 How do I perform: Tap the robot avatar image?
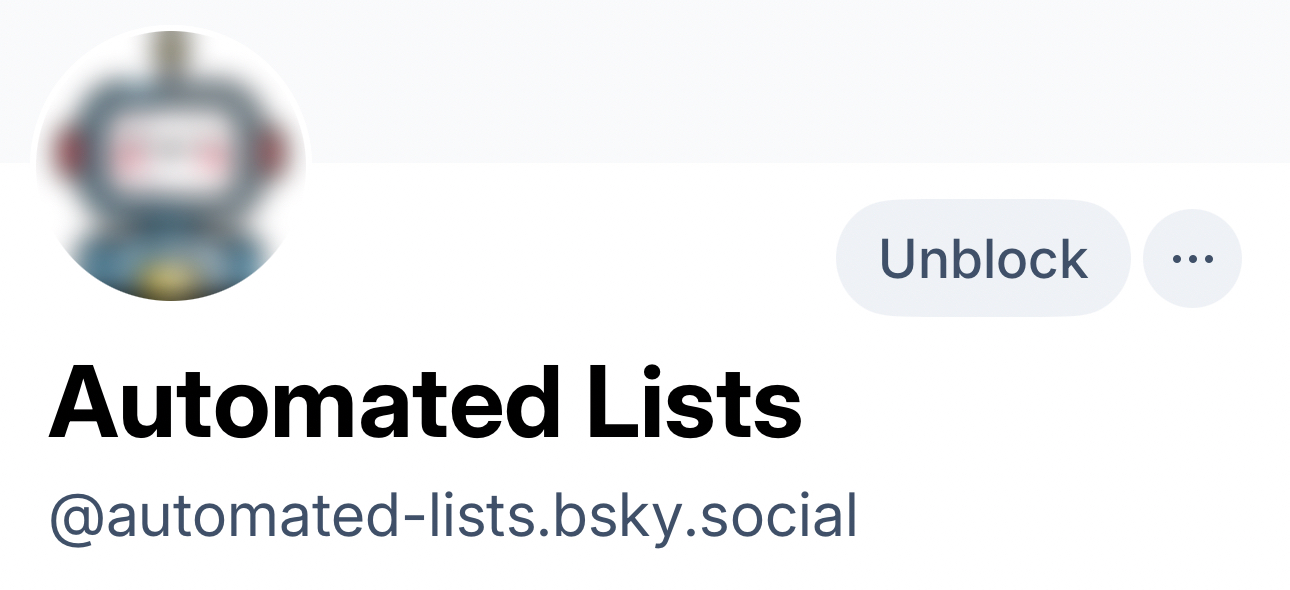(x=171, y=165)
